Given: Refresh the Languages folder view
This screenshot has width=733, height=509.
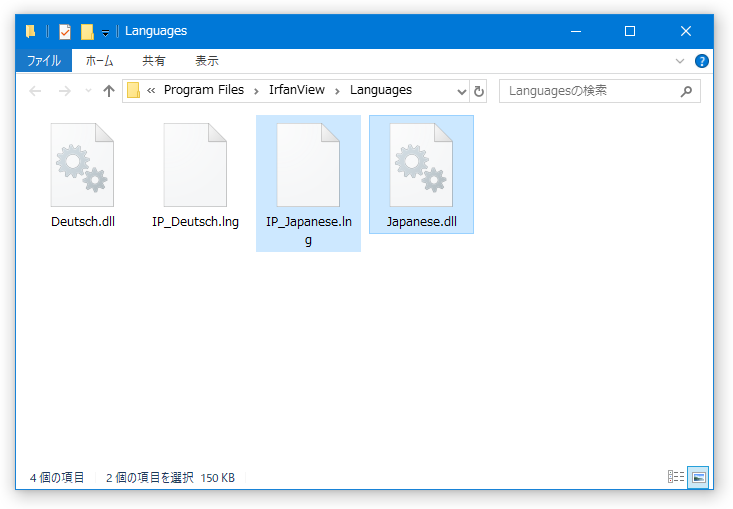Looking at the screenshot, I should (479, 91).
